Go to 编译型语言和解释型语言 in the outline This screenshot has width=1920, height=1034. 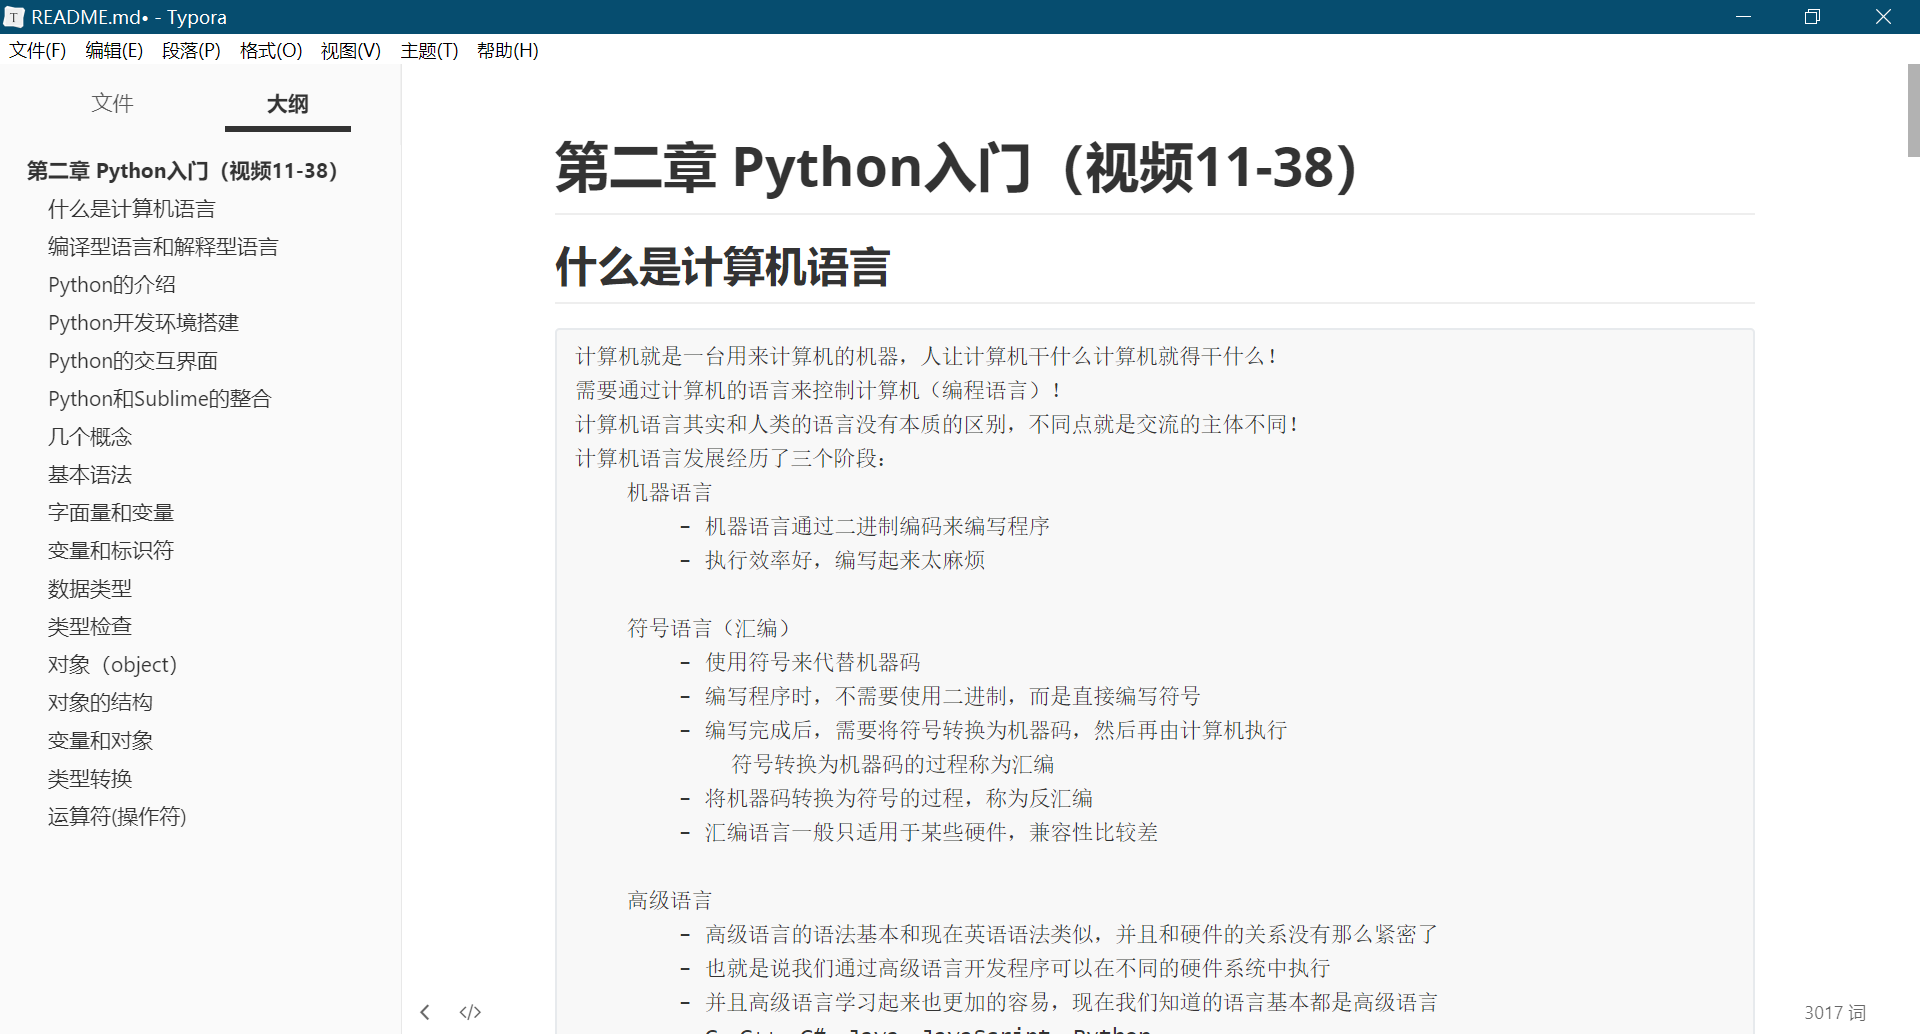pos(163,247)
